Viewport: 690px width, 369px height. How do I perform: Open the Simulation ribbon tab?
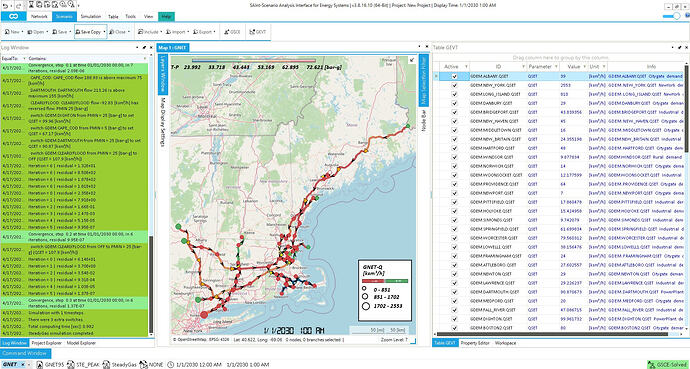point(91,17)
